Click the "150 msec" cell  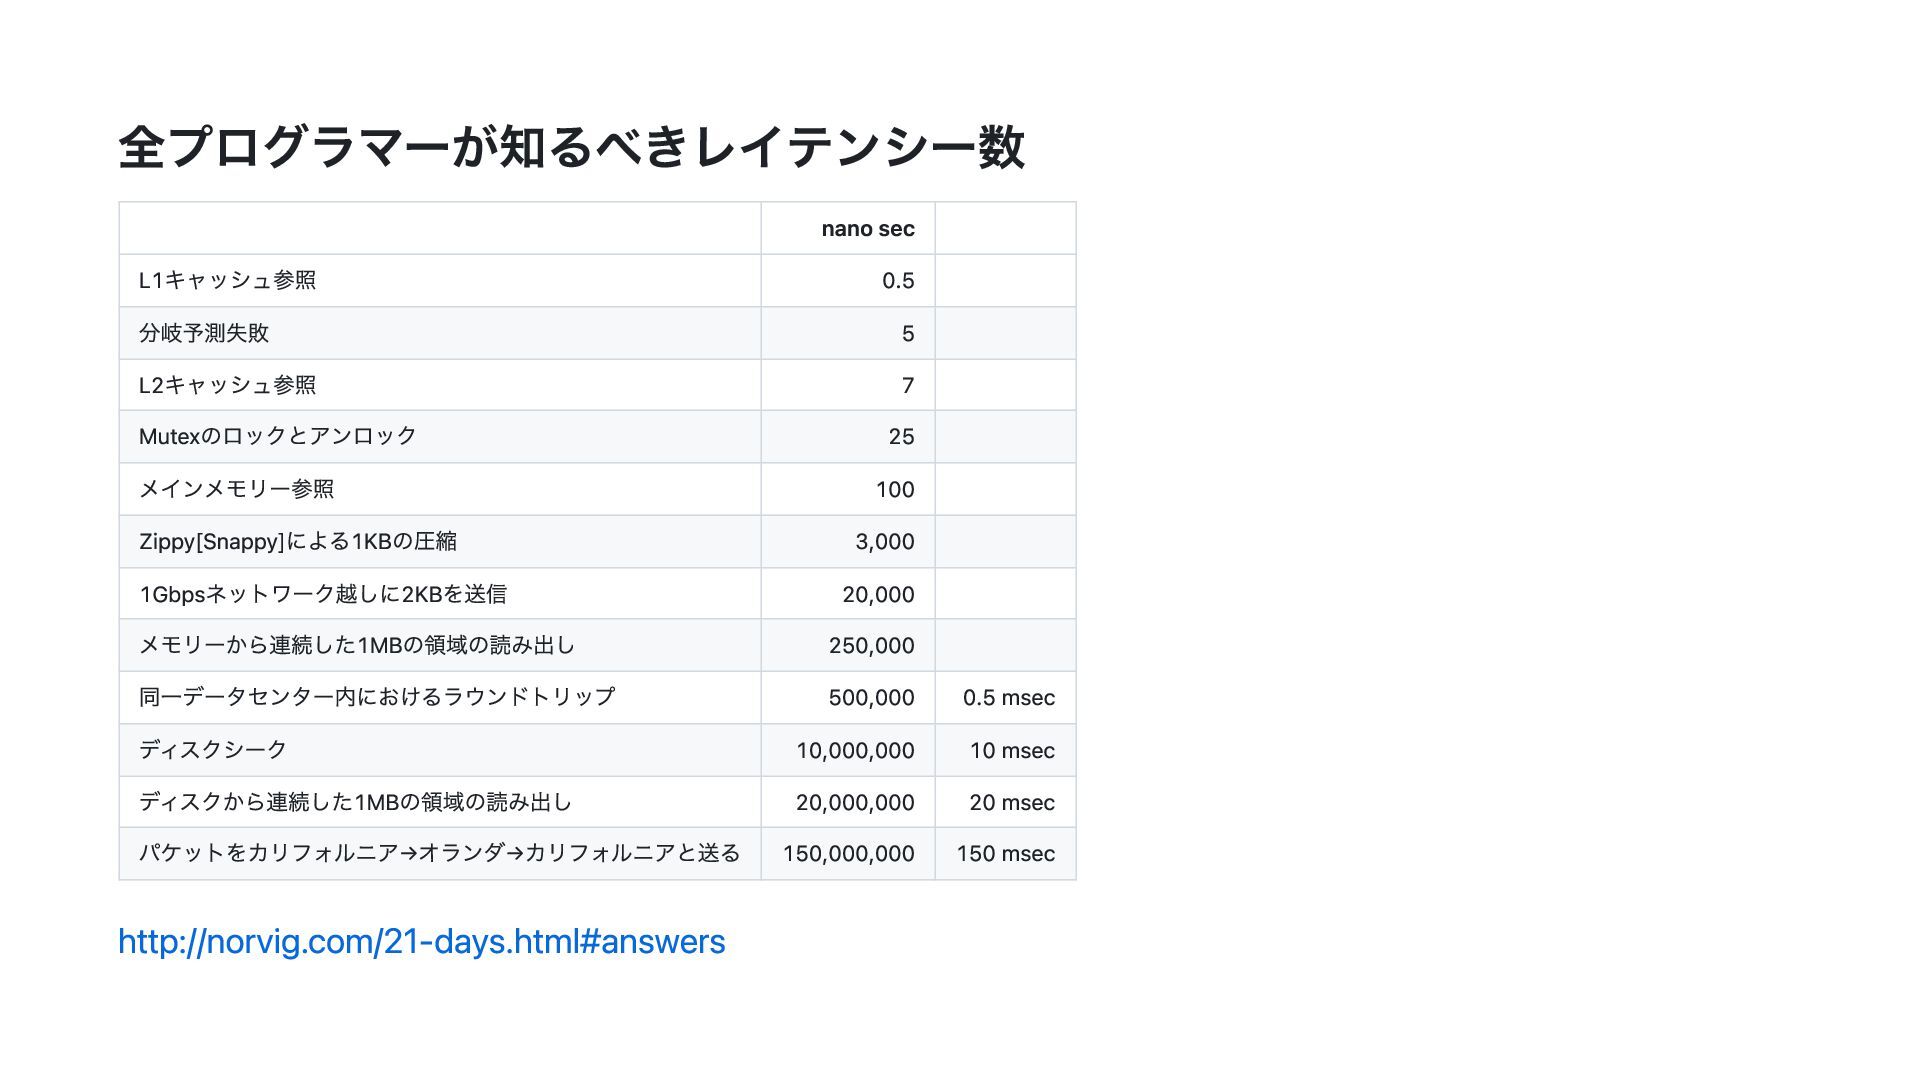coord(1005,854)
